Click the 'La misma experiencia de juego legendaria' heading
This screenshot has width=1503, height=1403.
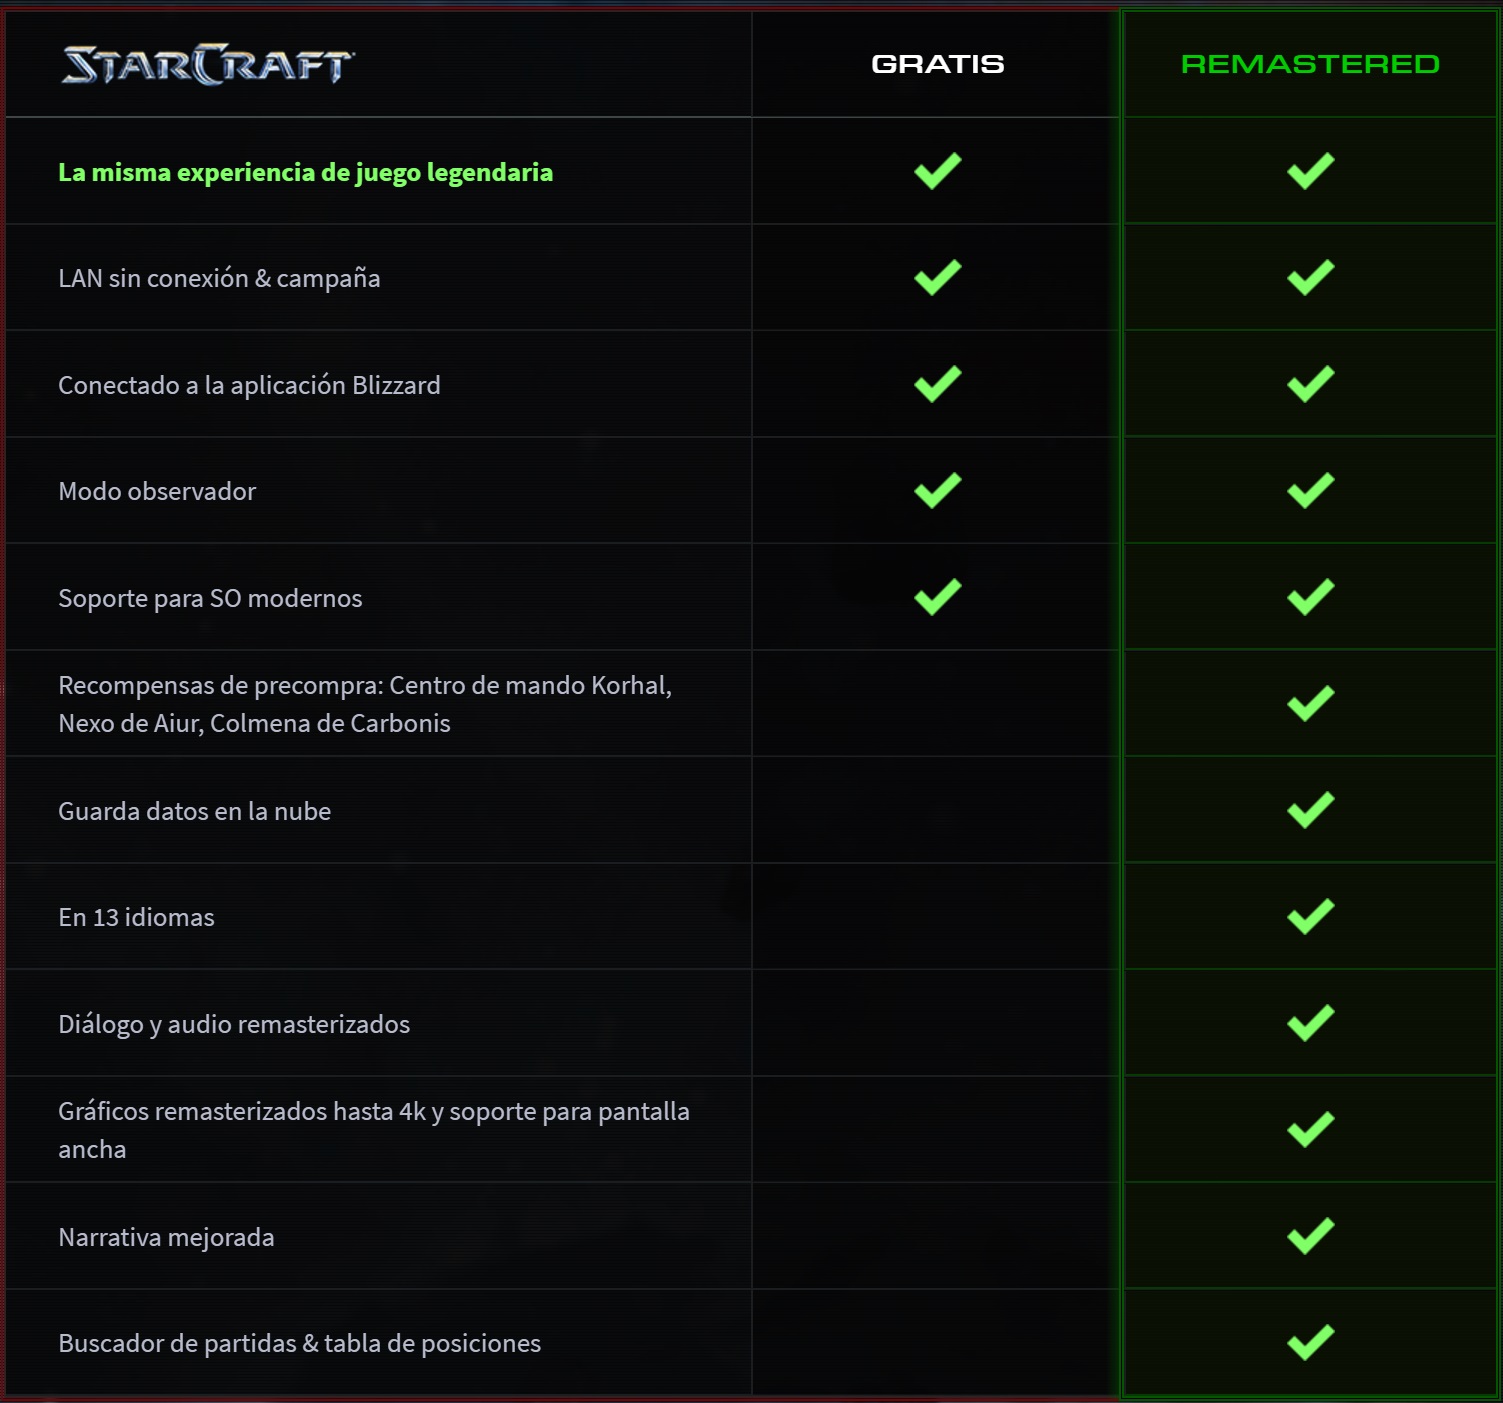point(305,172)
